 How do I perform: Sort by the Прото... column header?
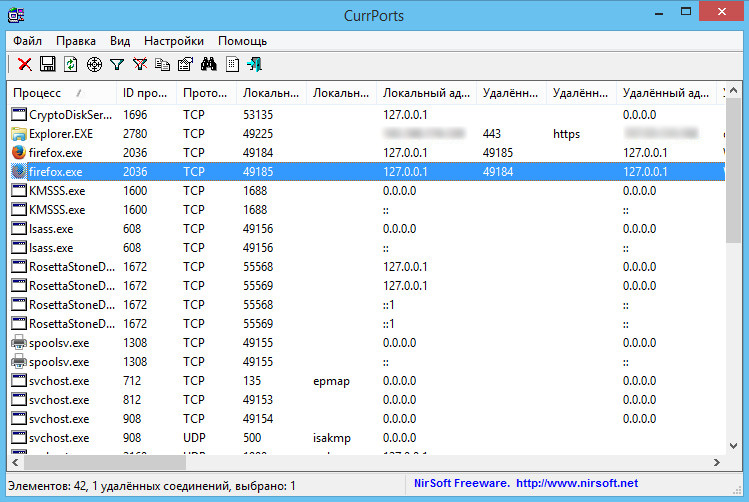click(206, 93)
